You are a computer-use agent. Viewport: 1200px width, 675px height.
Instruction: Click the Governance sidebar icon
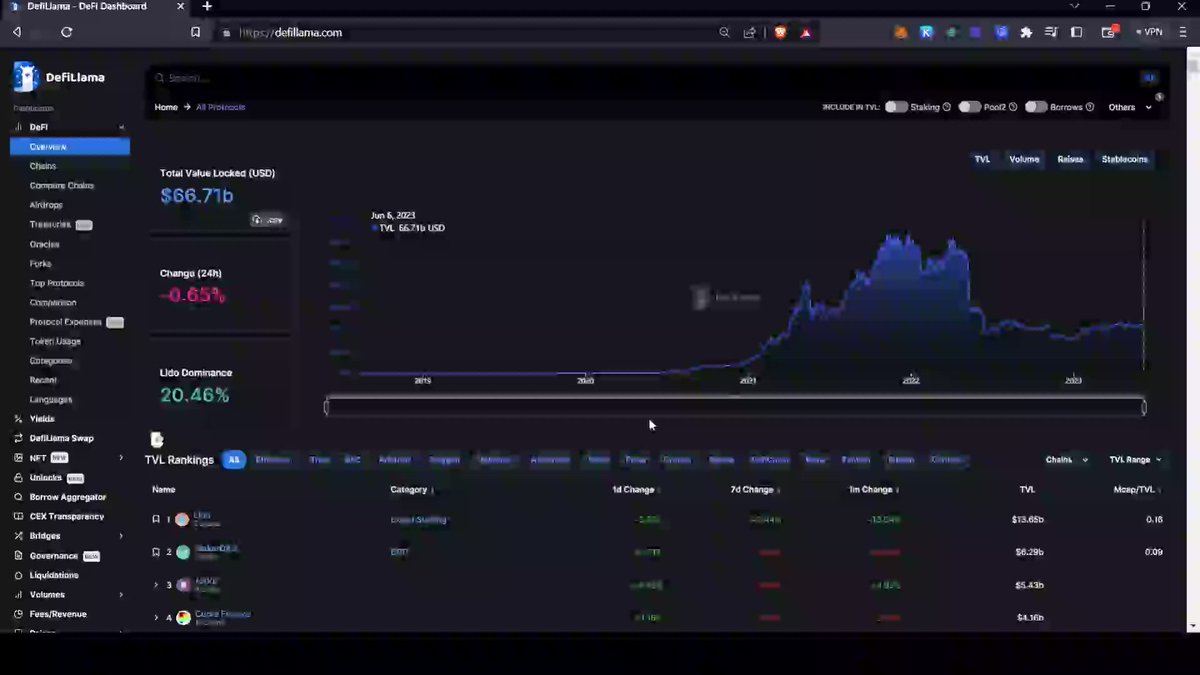pyautogui.click(x=19, y=555)
